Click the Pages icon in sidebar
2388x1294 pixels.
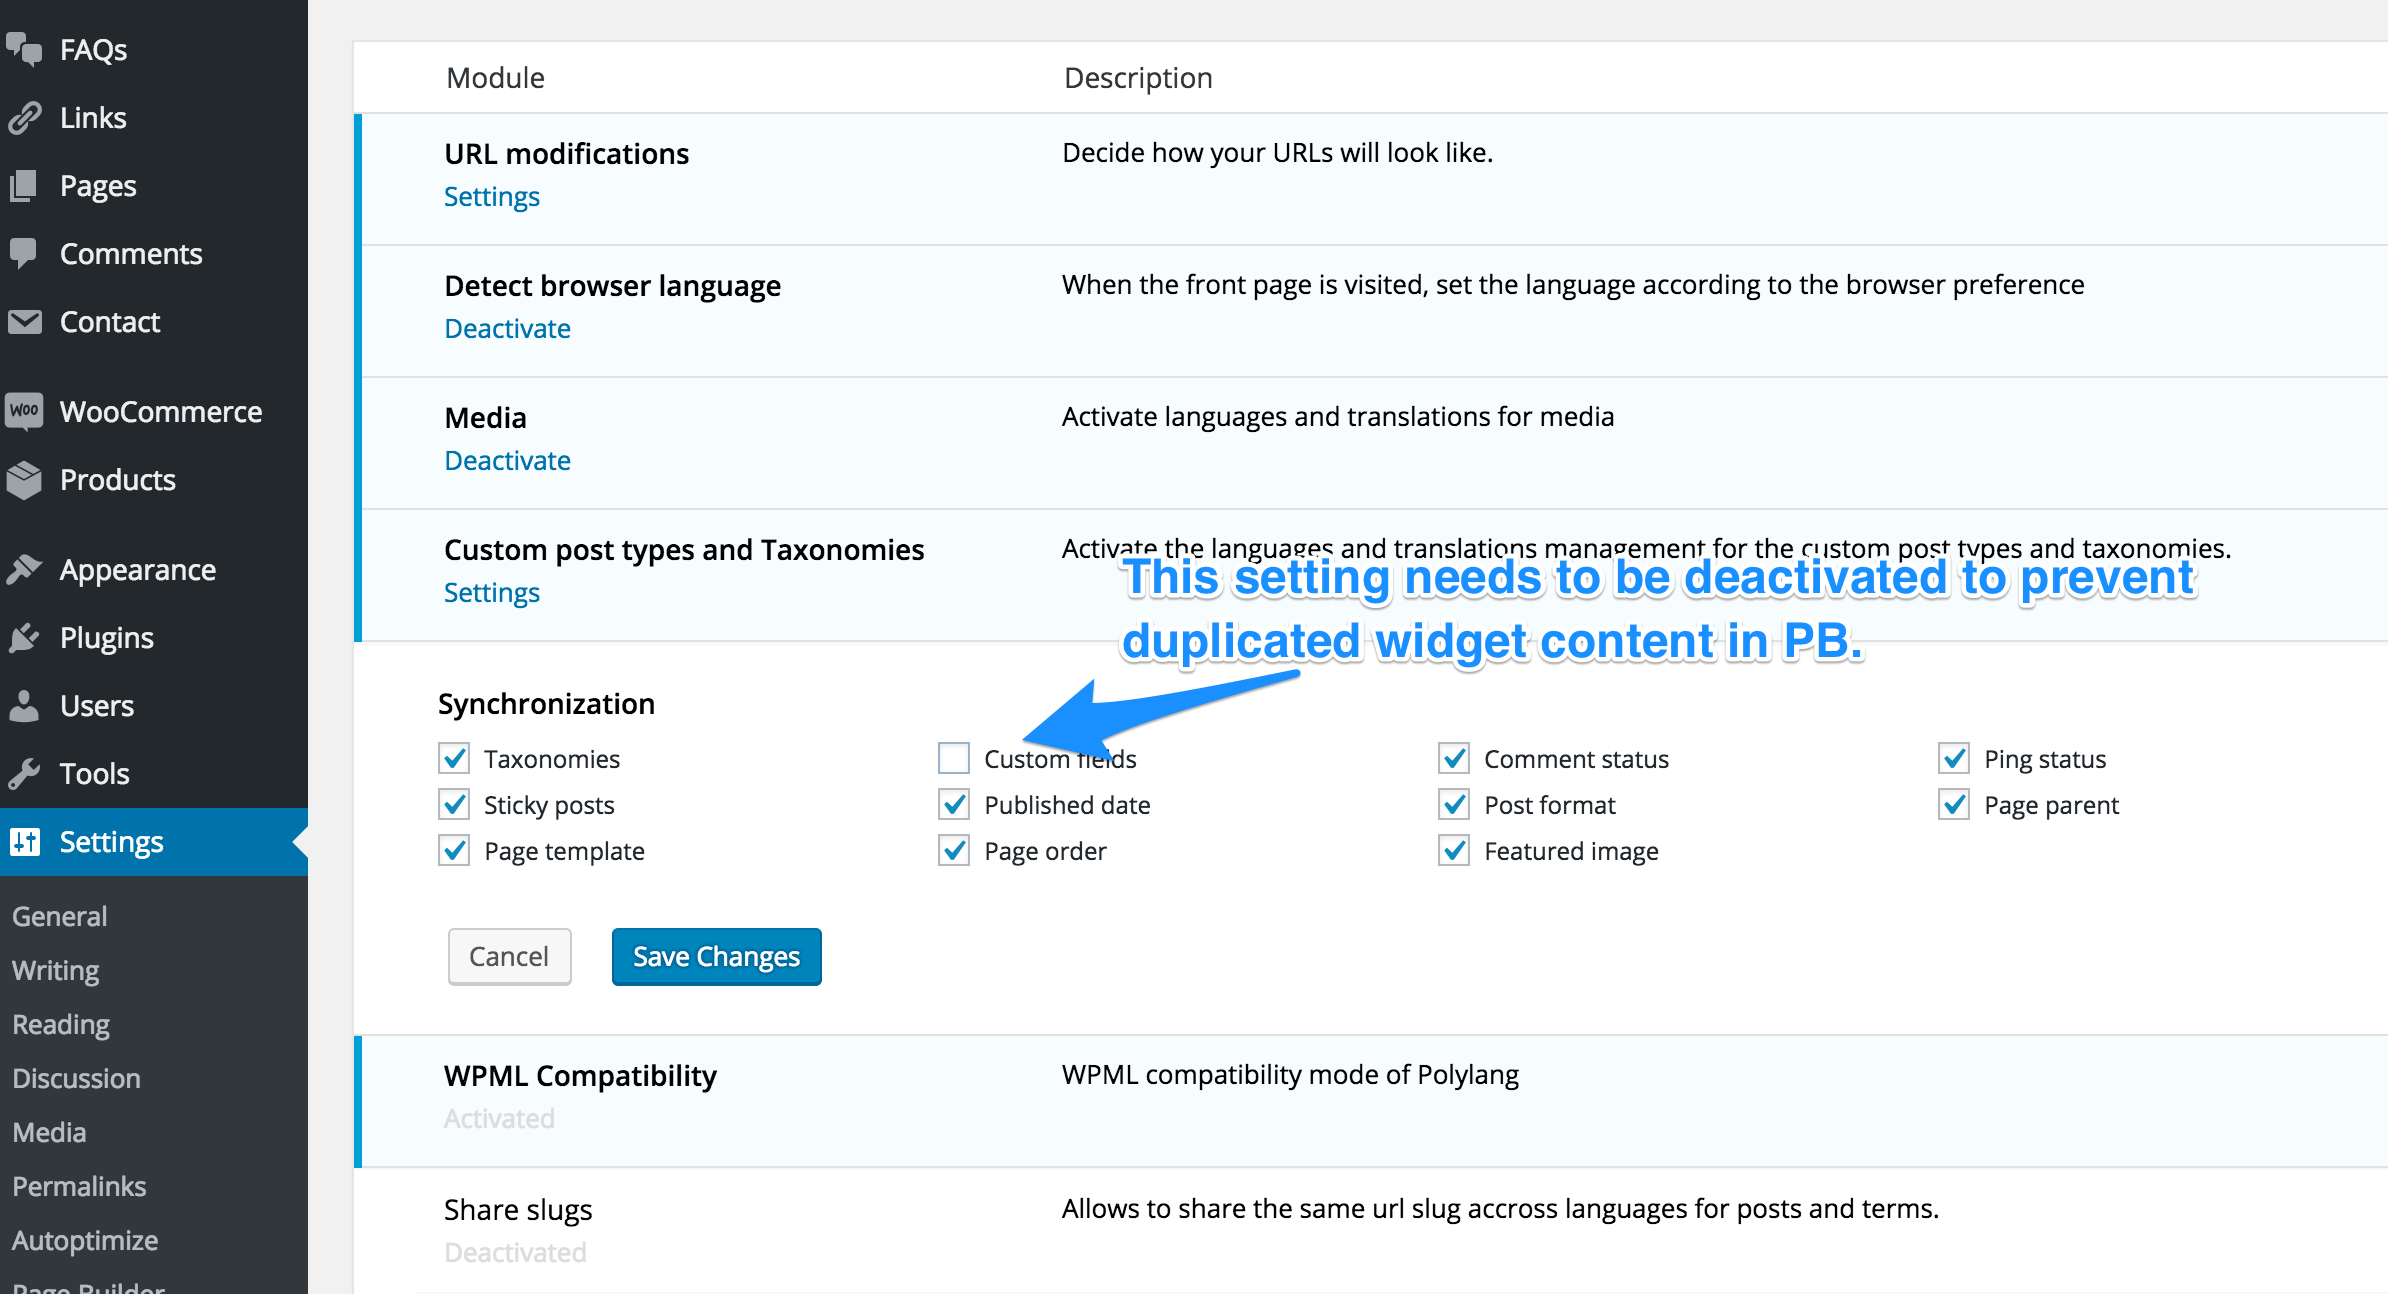tap(24, 185)
